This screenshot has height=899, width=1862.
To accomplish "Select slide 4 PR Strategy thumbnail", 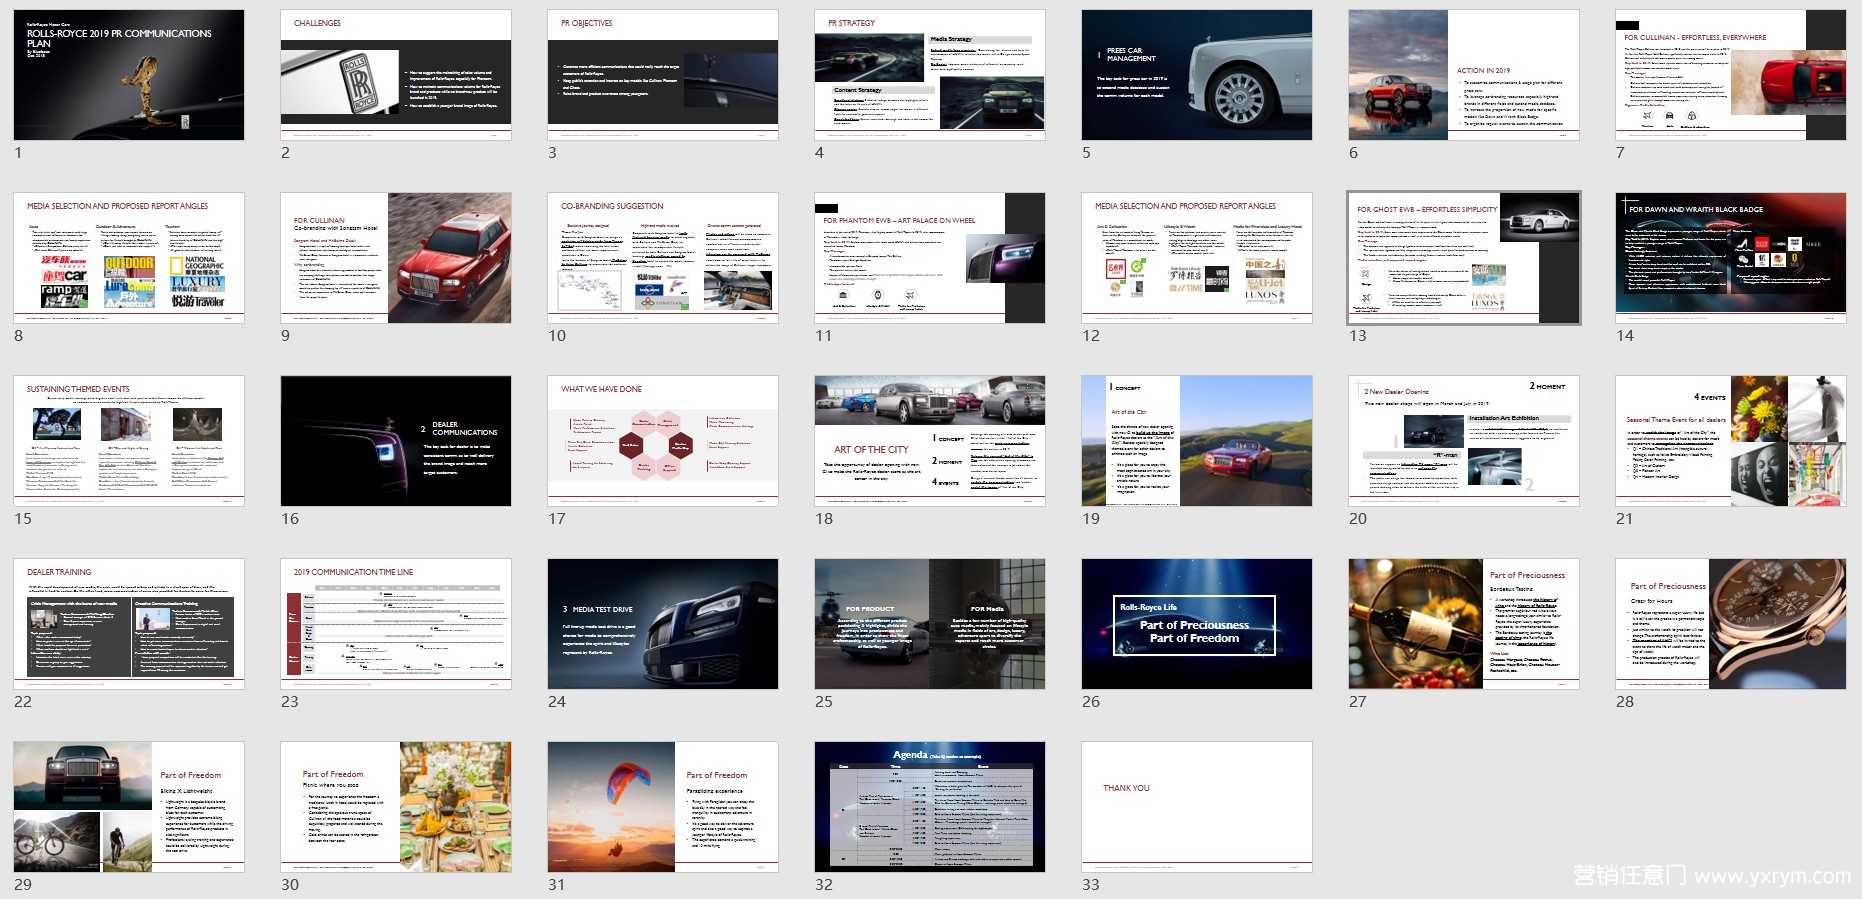I will pyautogui.click(x=930, y=75).
